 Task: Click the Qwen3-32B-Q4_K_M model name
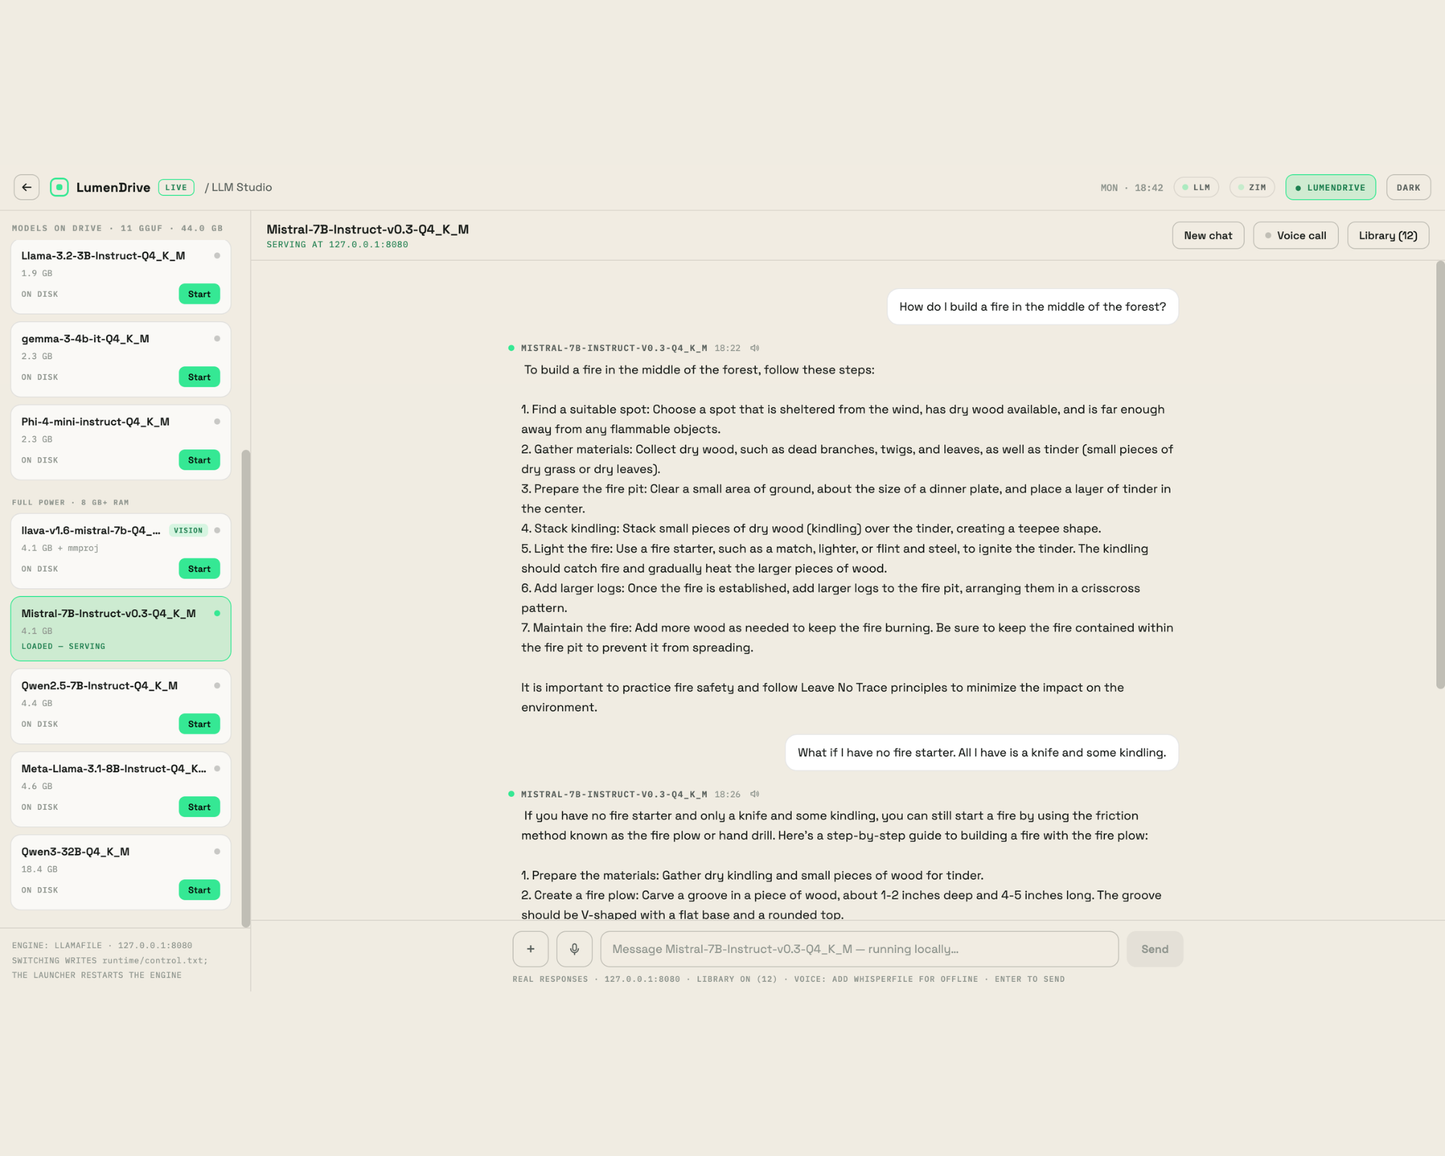75,852
